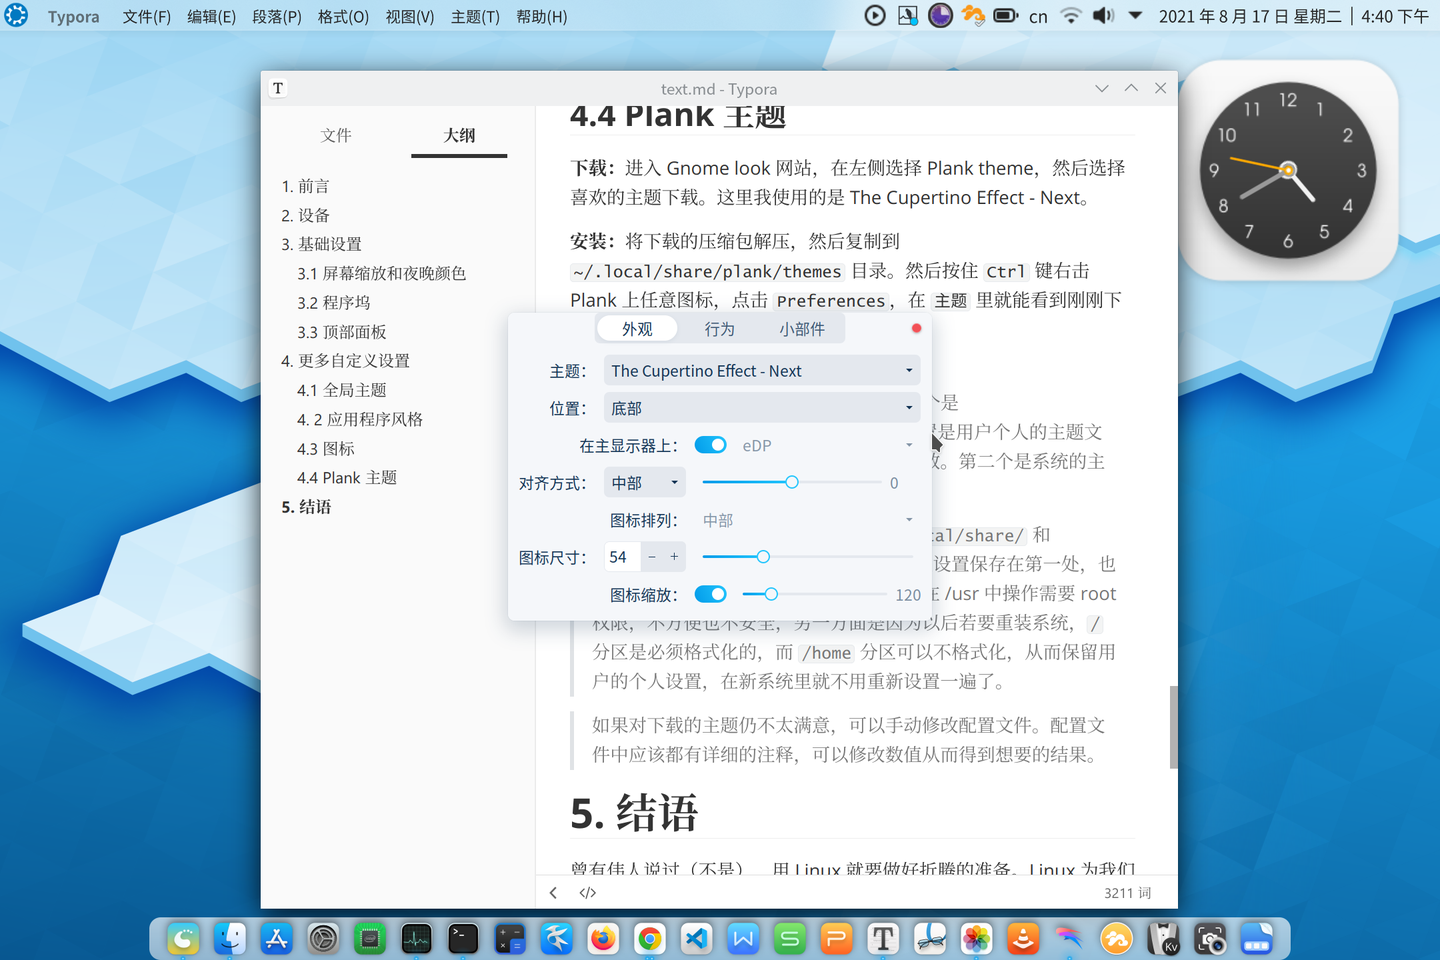The height and width of the screenshot is (960, 1440).
Task: Increase icon size with plus button
Action: point(674,557)
